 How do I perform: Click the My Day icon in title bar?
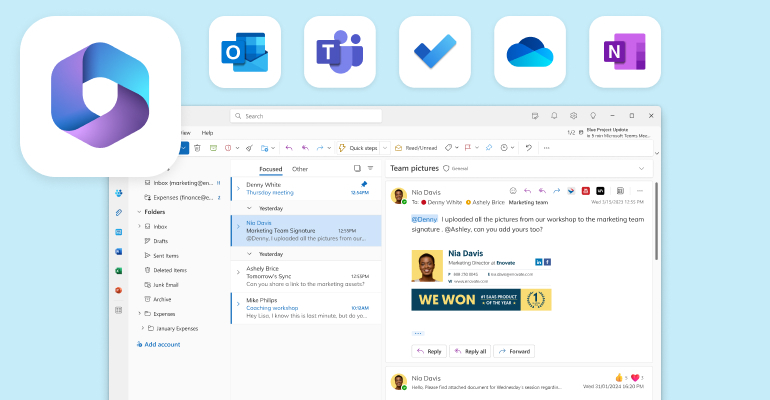point(535,116)
